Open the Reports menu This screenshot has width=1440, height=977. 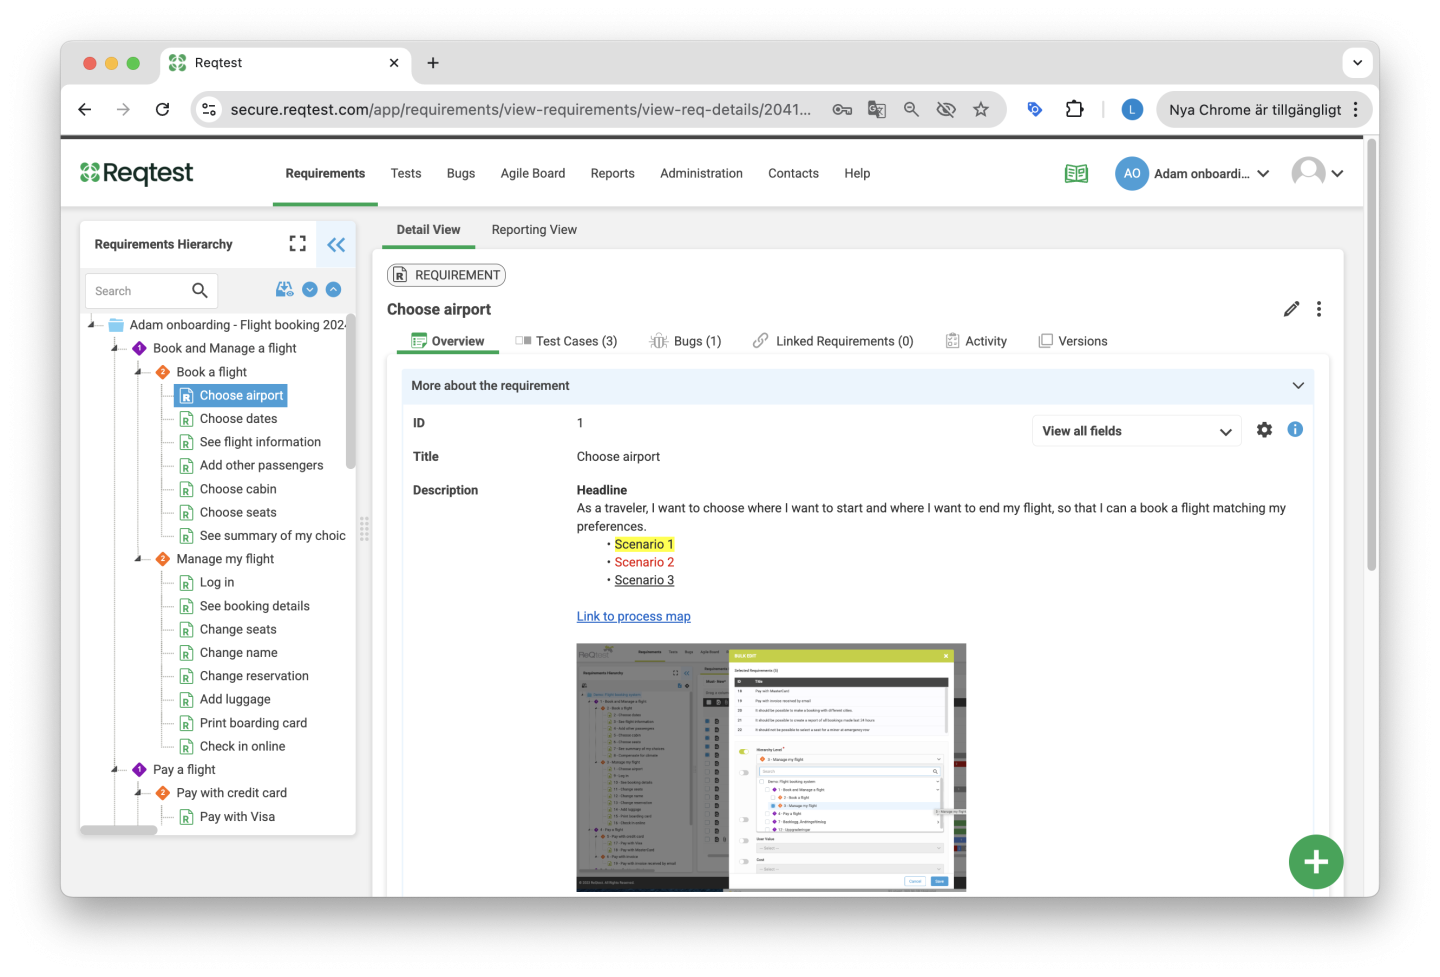(613, 173)
